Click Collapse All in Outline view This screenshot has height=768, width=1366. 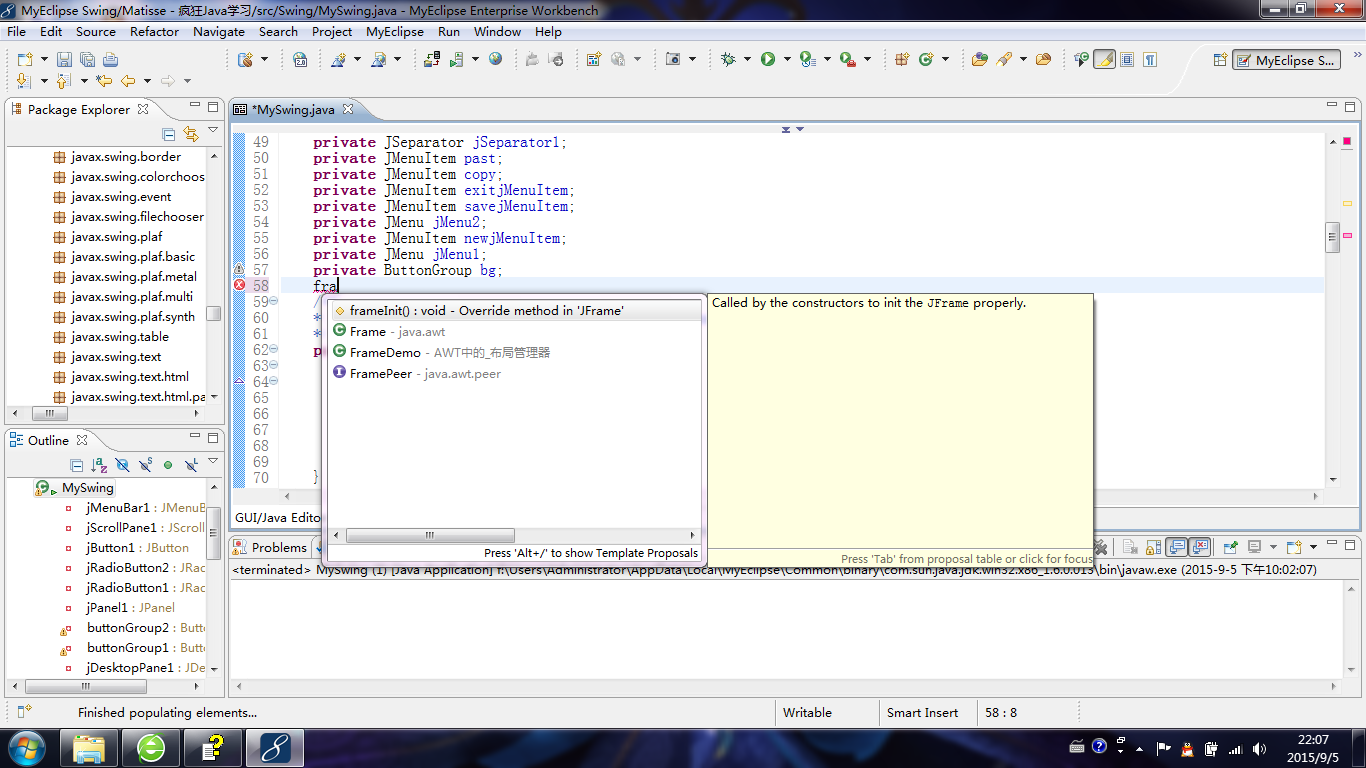pos(76,465)
